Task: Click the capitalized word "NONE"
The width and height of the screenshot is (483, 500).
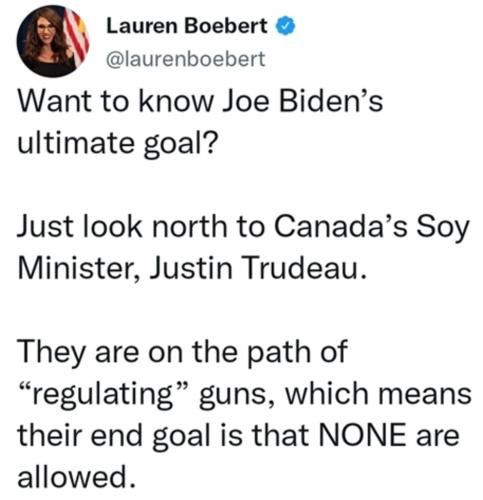Action: [363, 435]
